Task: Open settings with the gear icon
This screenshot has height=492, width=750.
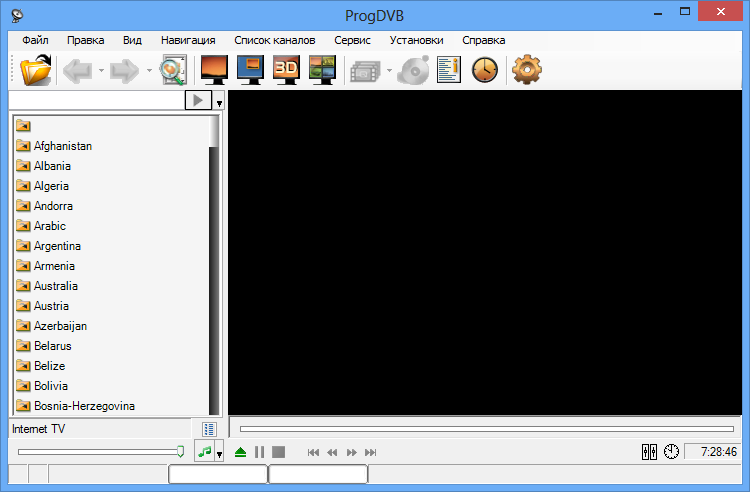Action: 527,70
